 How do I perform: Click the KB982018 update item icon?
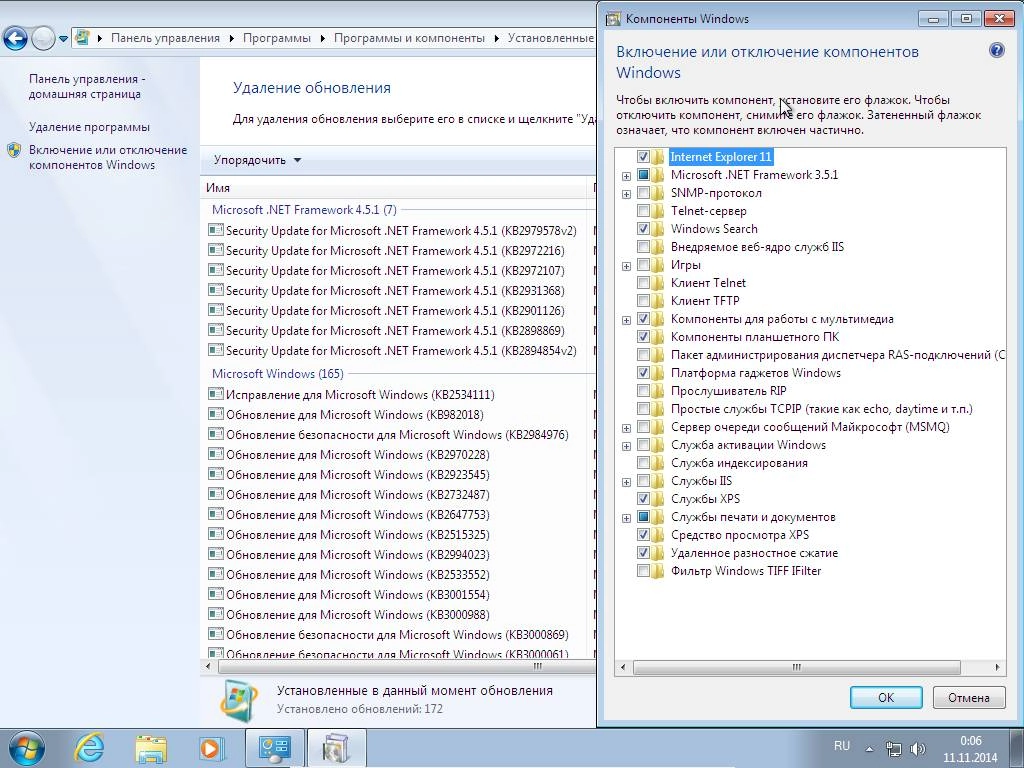tap(216, 414)
